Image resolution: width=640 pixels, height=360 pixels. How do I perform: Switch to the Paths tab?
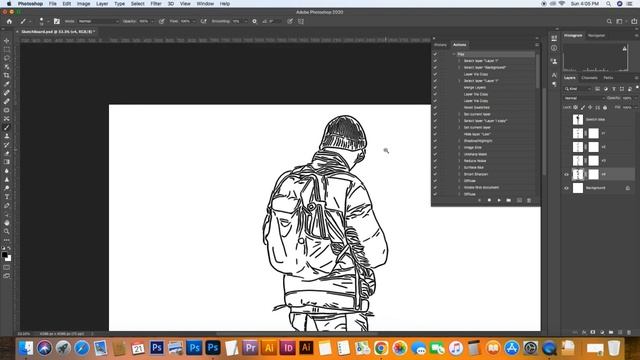point(608,78)
